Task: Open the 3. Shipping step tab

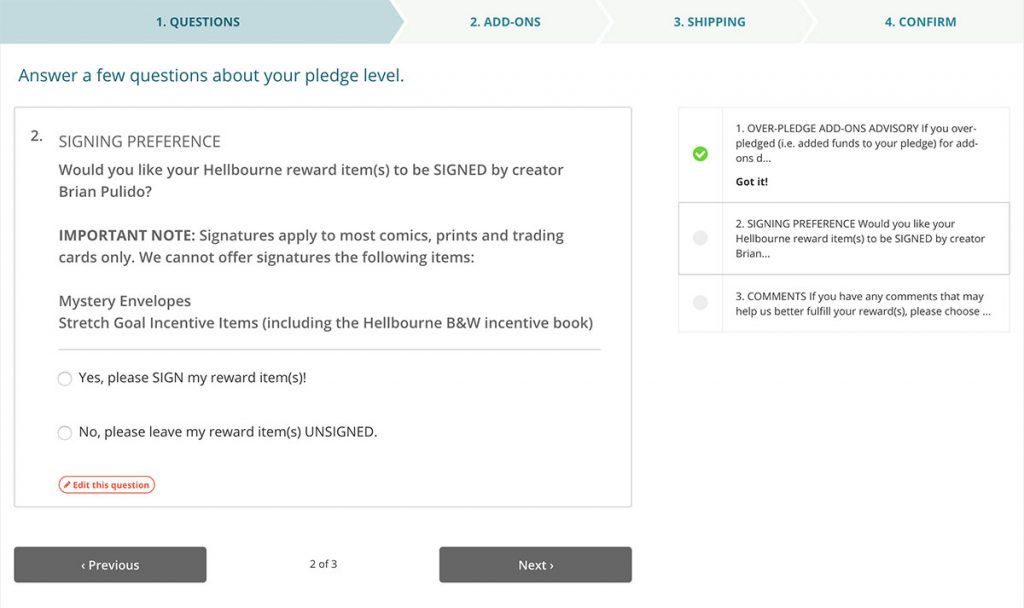Action: tap(711, 22)
